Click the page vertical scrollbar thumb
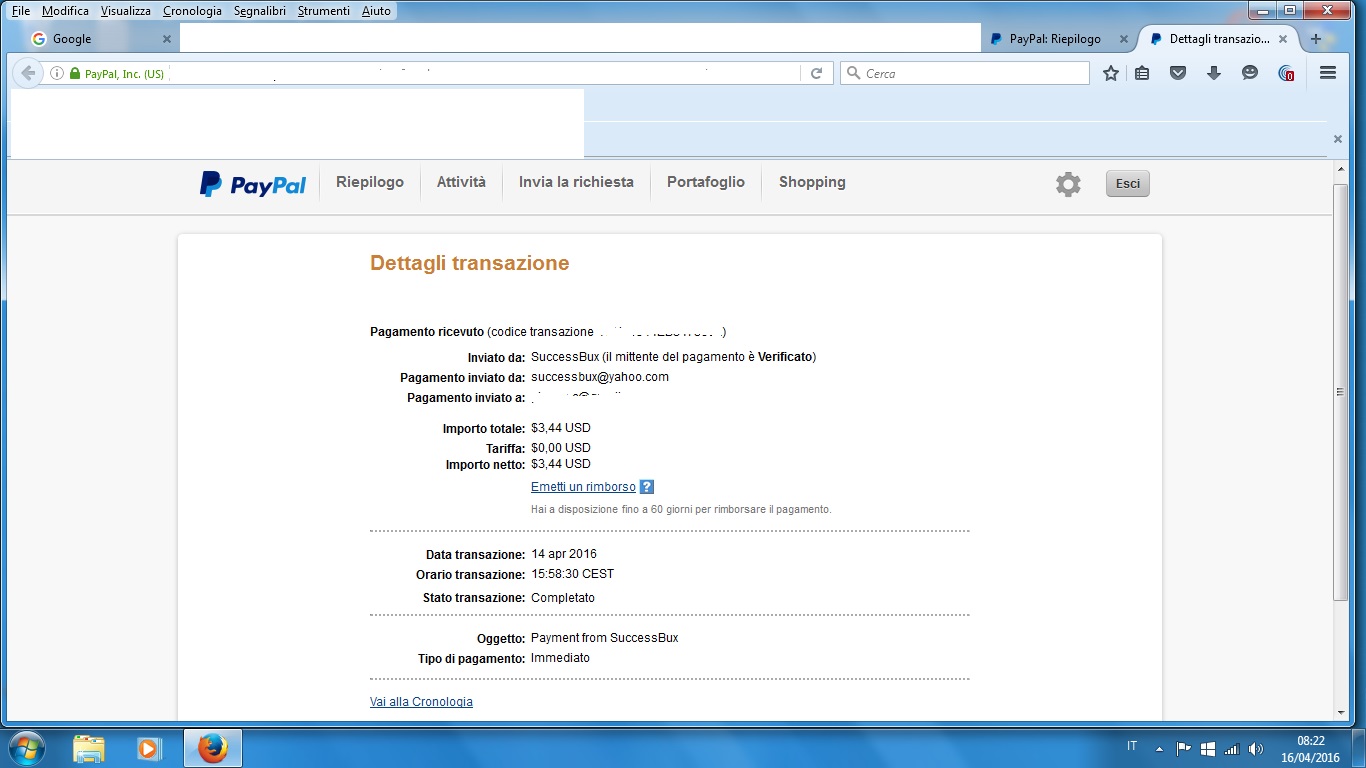 coord(1341,392)
